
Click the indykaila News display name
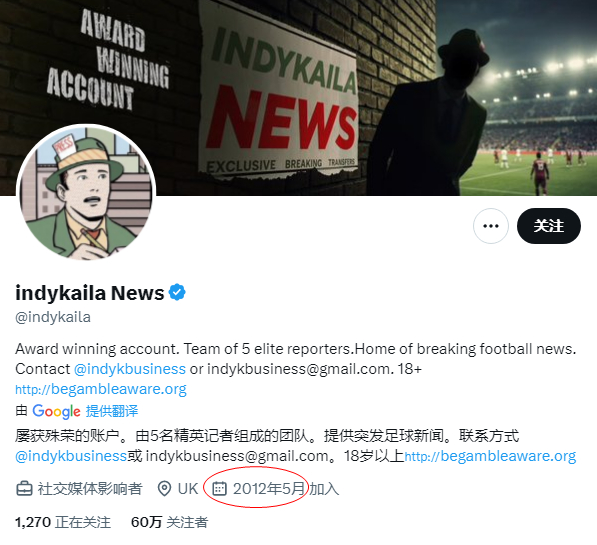pos(89,293)
